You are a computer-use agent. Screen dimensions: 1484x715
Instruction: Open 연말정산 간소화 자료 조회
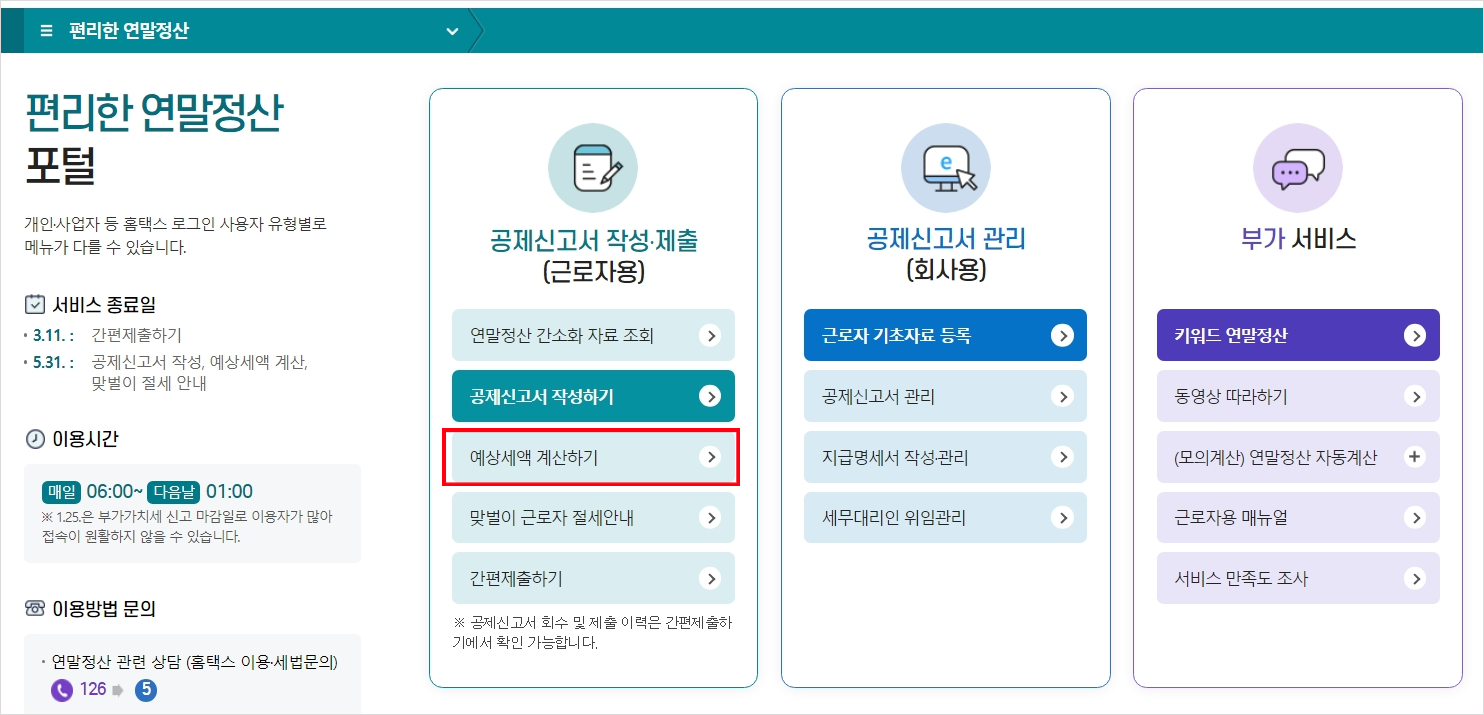coord(593,335)
